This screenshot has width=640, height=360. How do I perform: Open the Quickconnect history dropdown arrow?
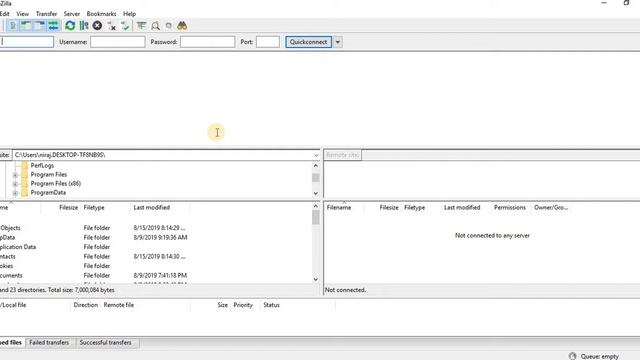[338, 42]
